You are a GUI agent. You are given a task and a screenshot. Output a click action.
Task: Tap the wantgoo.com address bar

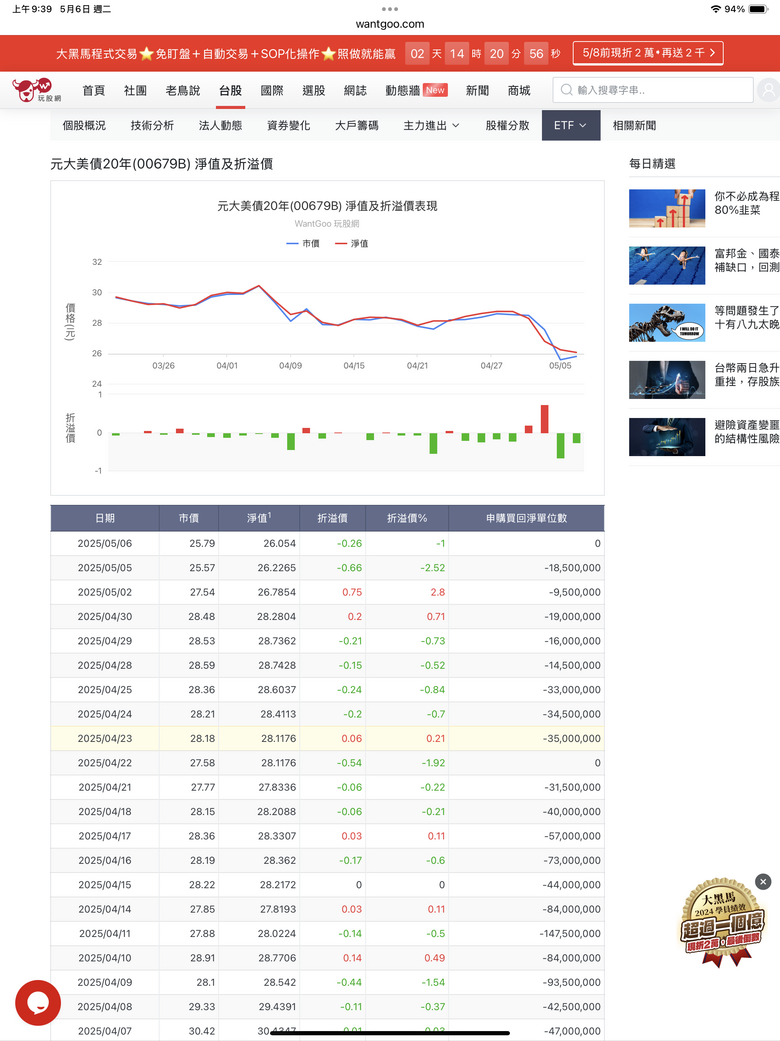coord(390,24)
